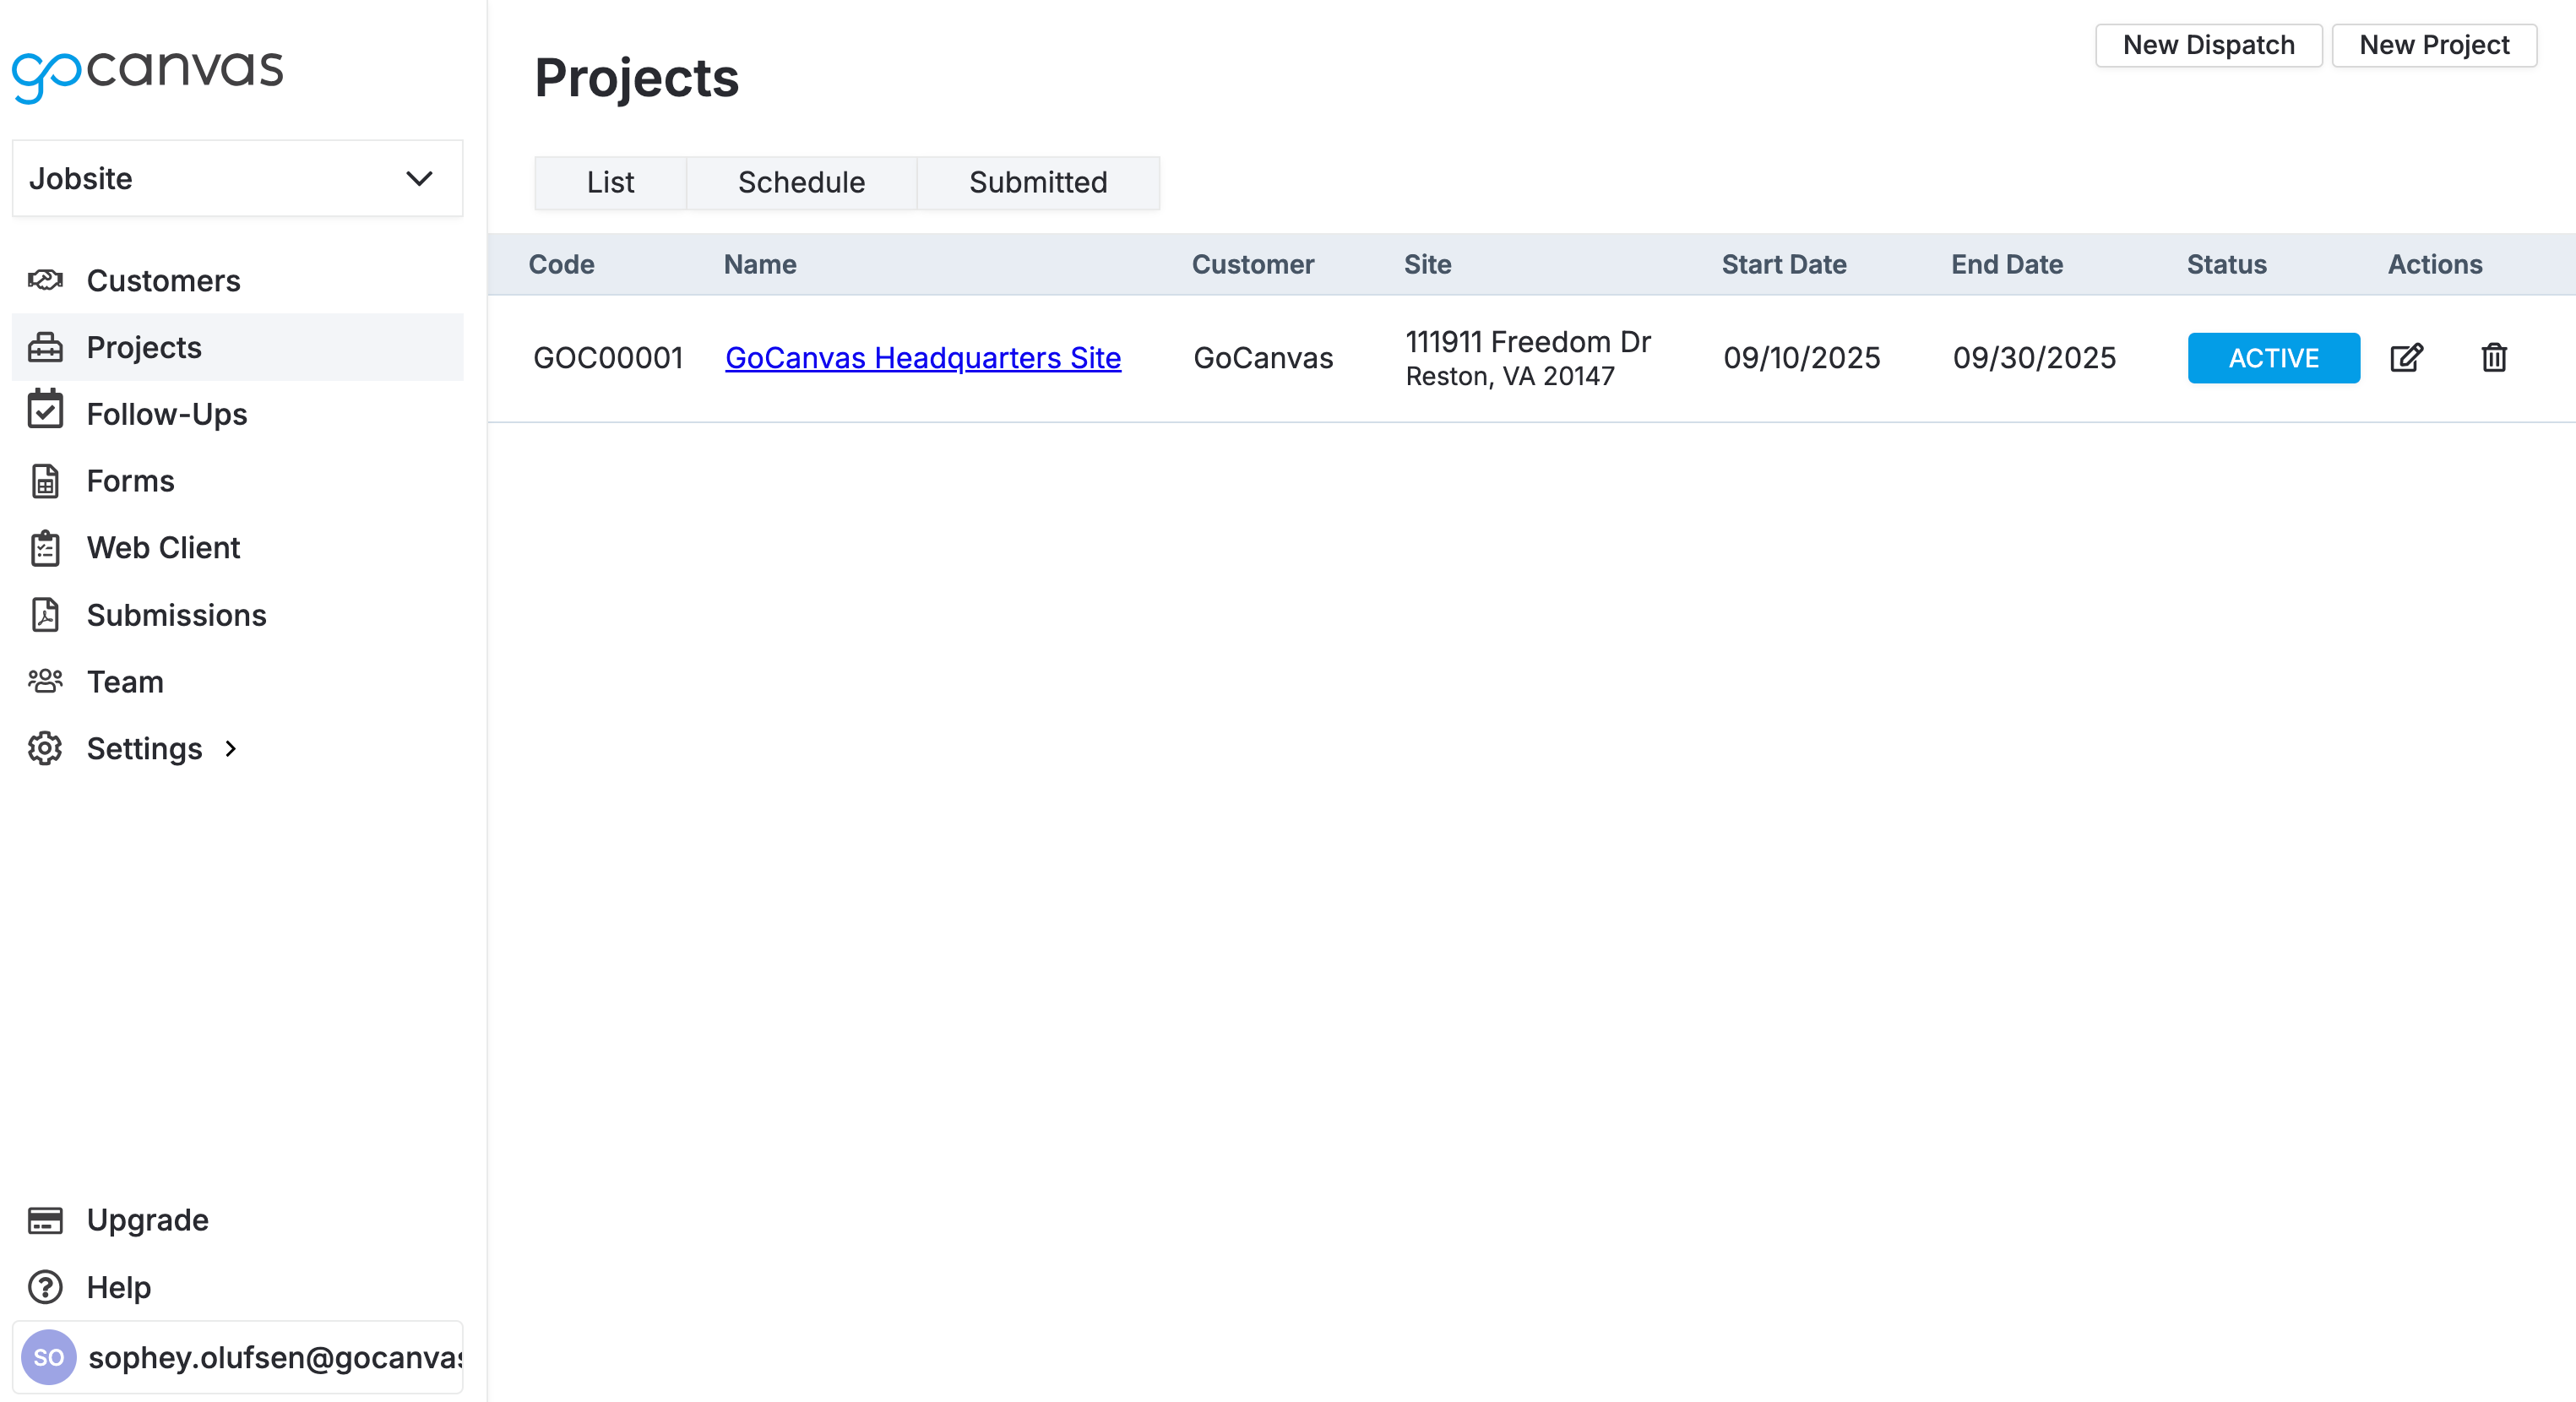This screenshot has height=1402, width=2576.
Task: Click the Submissions PDF icon
Action: pyautogui.click(x=45, y=615)
